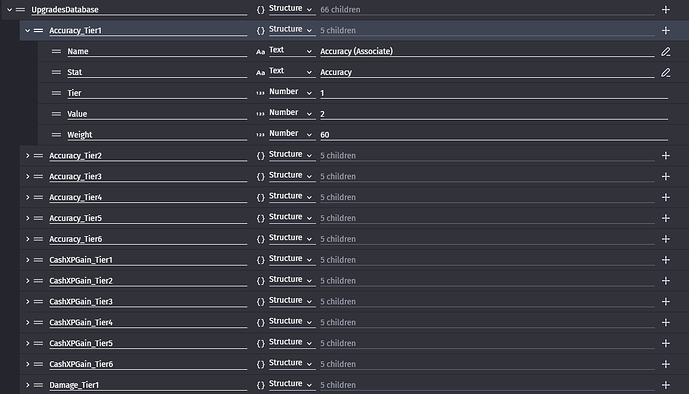The height and width of the screenshot is (394, 689).
Task: Collapse the Accuracy_Tier1 structure
Action: point(27,30)
